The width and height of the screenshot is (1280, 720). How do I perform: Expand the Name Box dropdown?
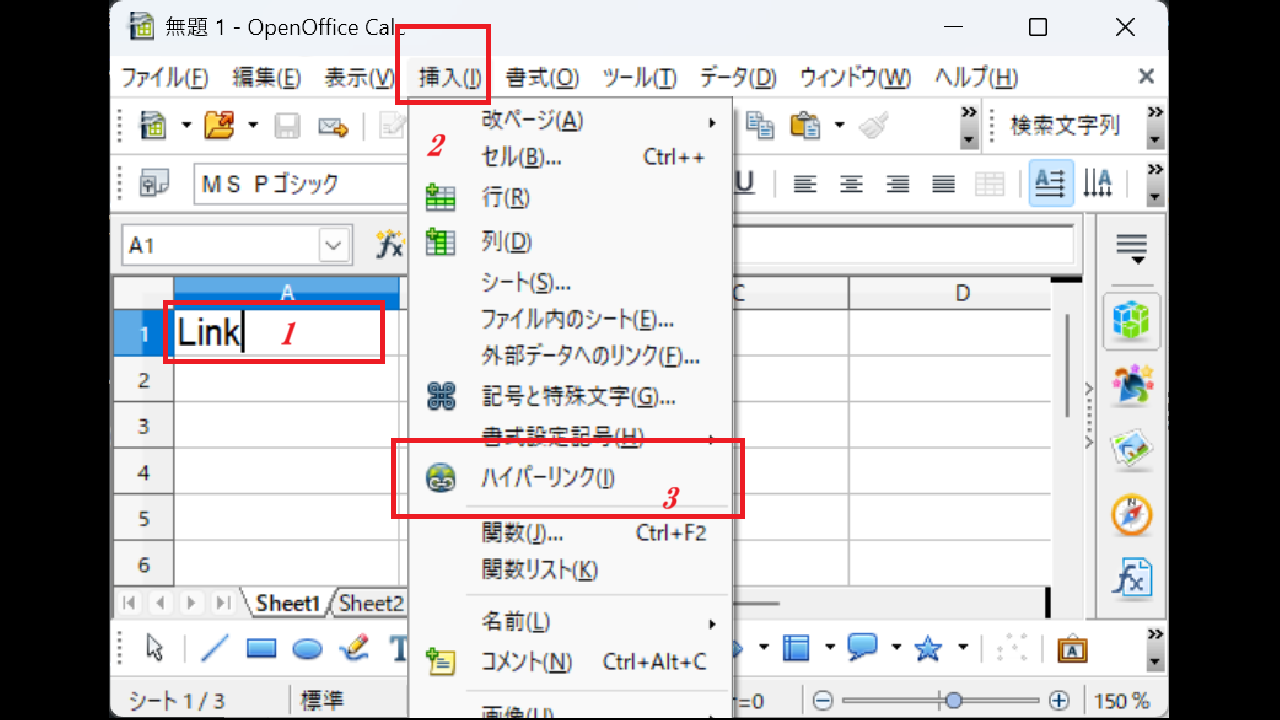[x=334, y=245]
